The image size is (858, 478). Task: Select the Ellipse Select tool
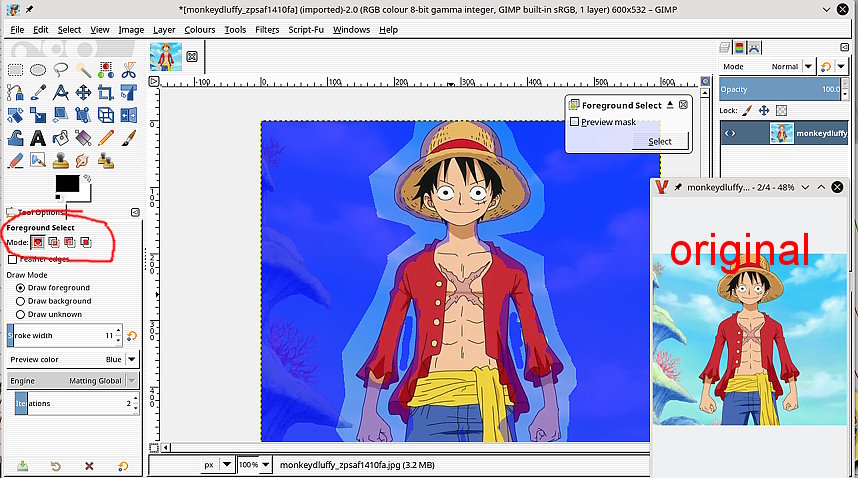(x=38, y=70)
